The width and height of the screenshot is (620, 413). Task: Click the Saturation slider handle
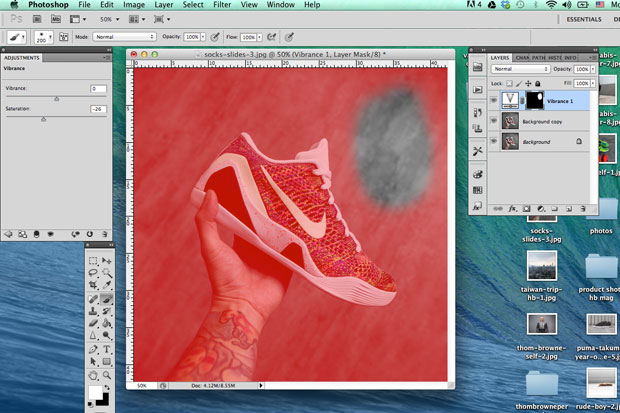tap(43, 118)
